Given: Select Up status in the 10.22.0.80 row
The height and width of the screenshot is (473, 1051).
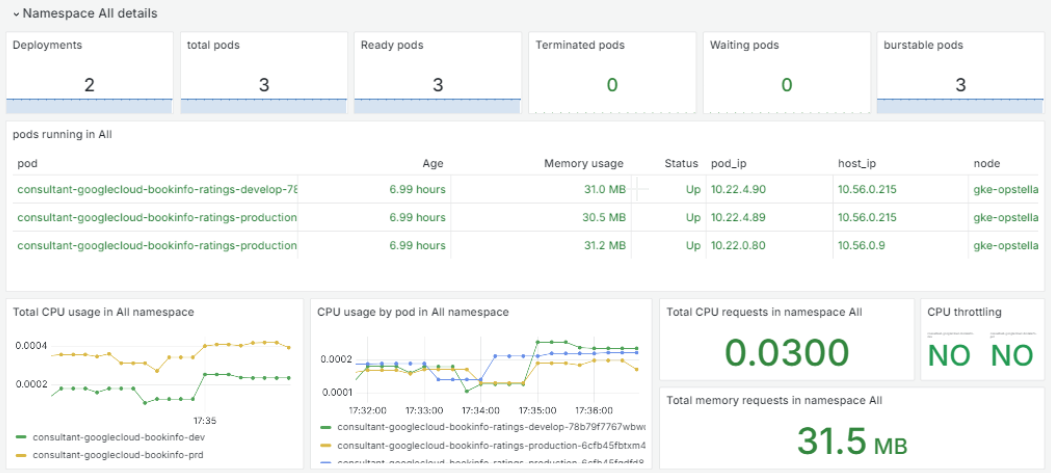Looking at the screenshot, I should (x=692, y=246).
